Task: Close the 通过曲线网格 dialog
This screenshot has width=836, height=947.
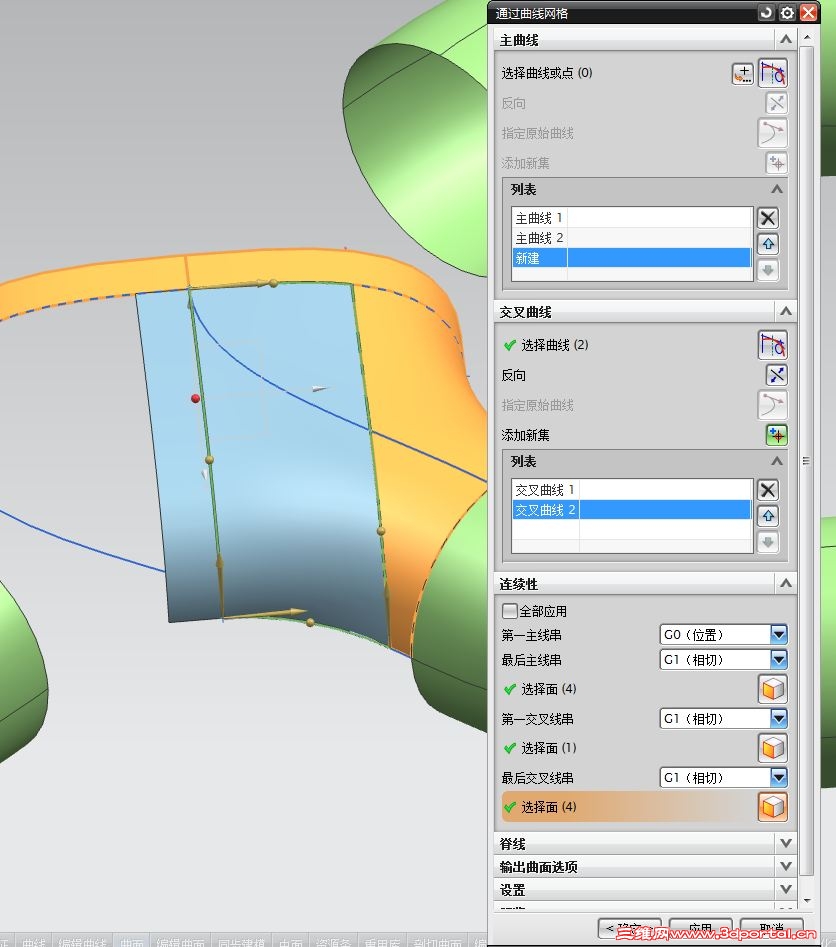Action: point(808,13)
